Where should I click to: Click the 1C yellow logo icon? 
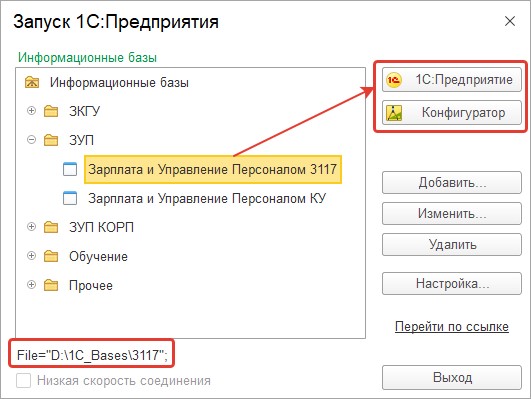click(394, 80)
